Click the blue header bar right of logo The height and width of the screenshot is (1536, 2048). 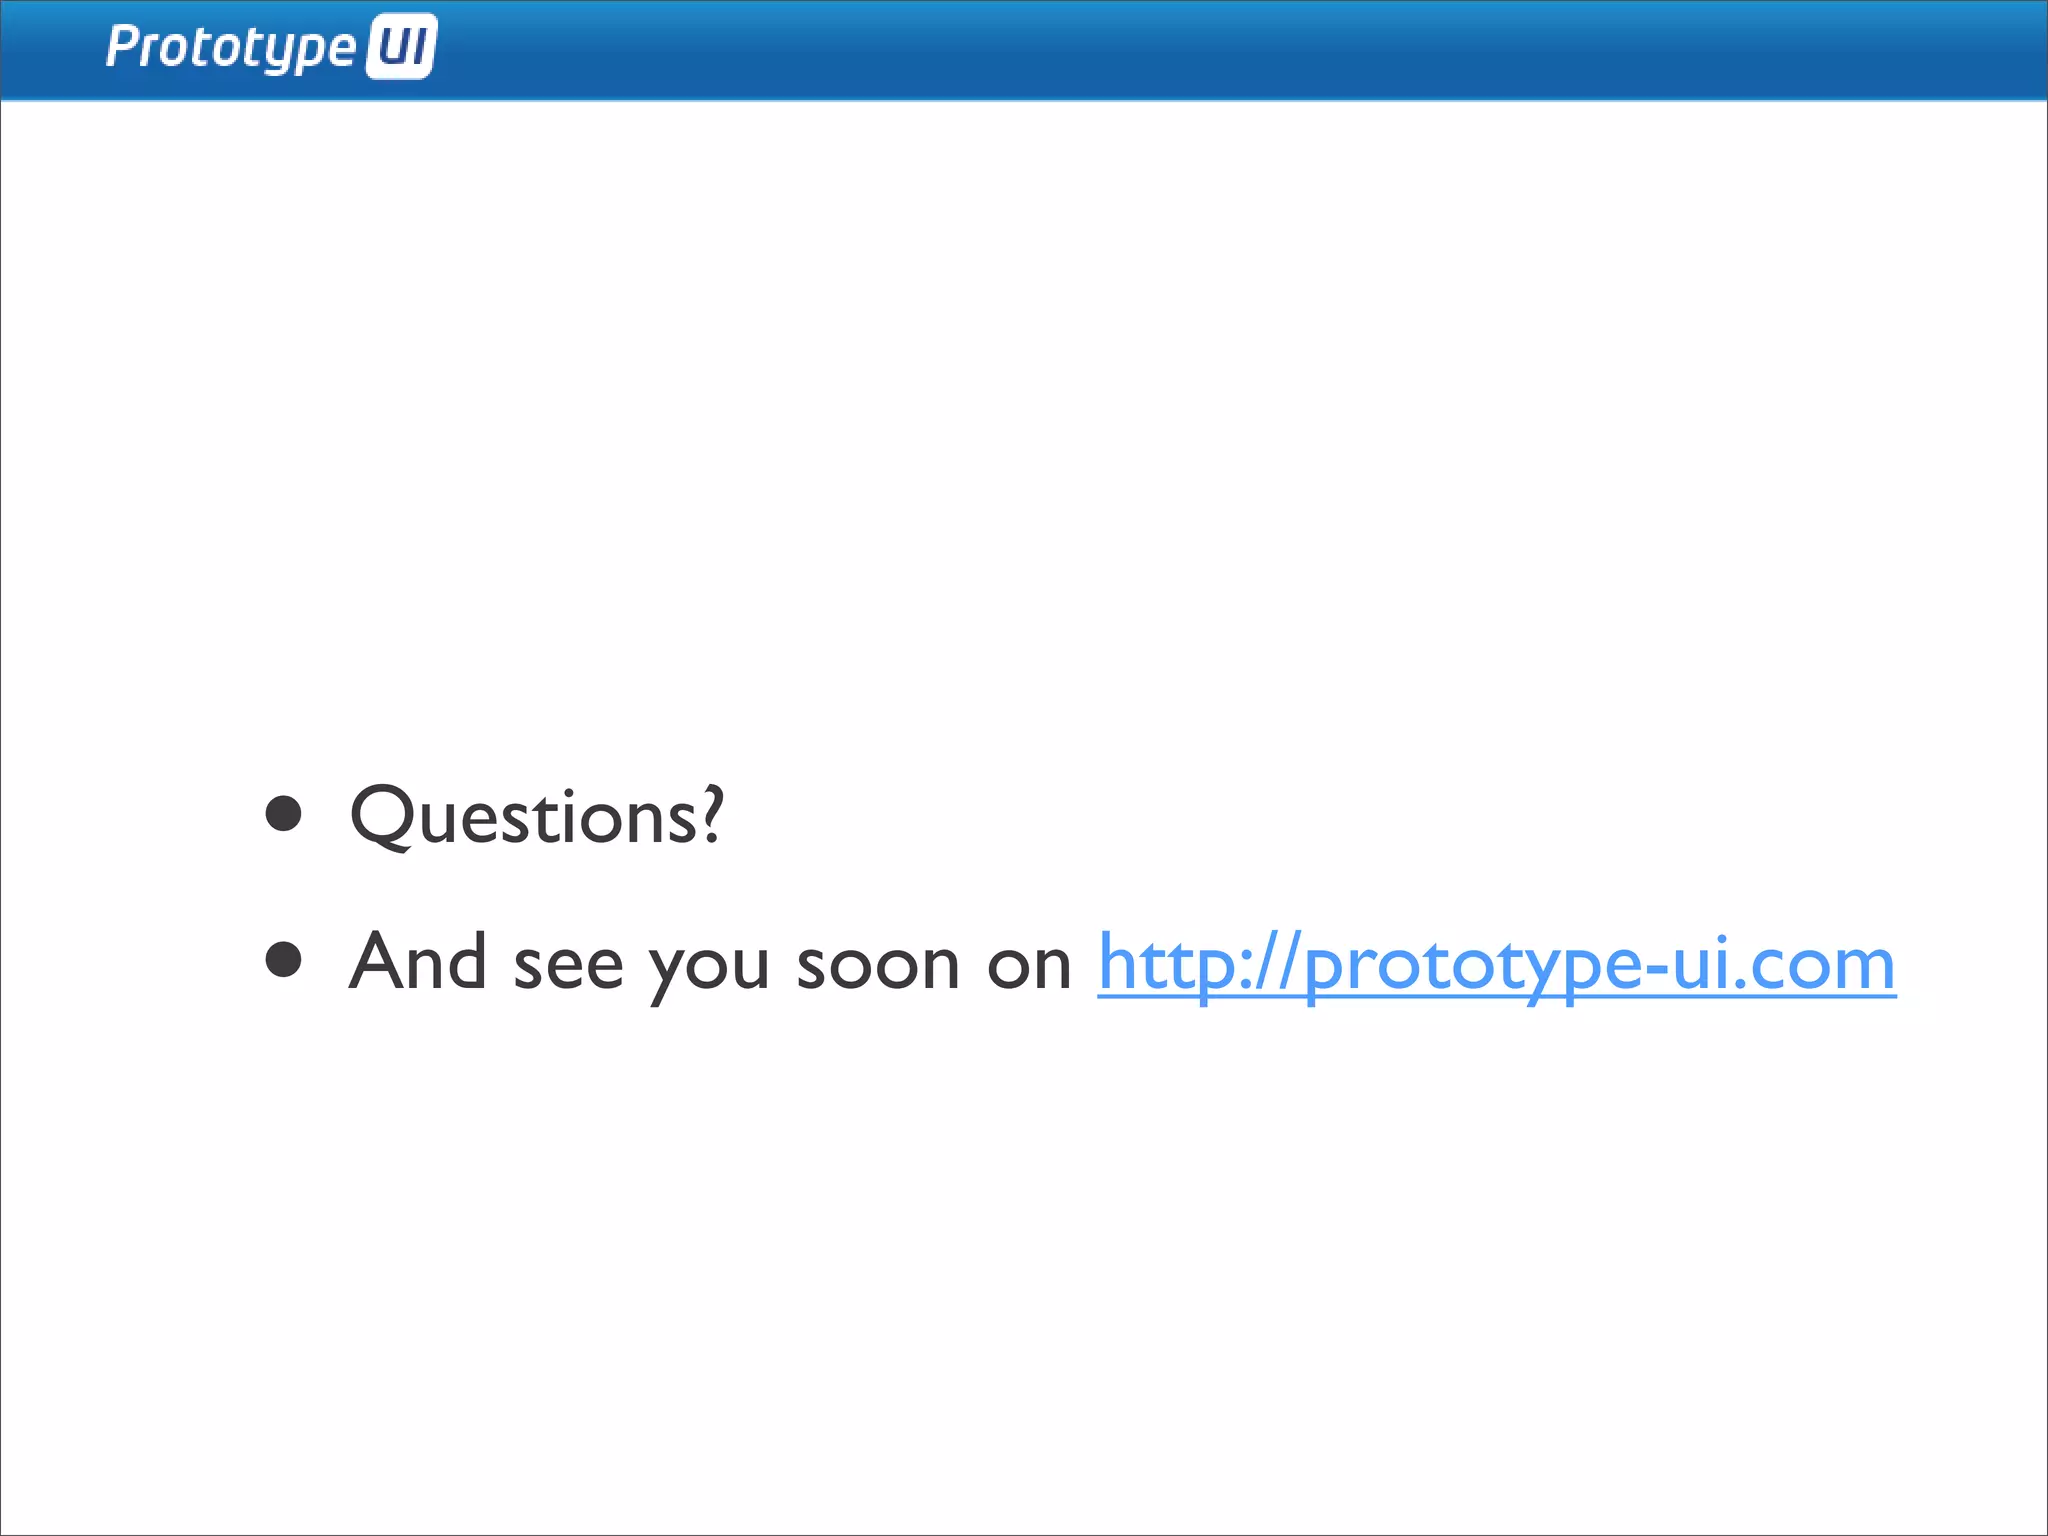[1200, 50]
